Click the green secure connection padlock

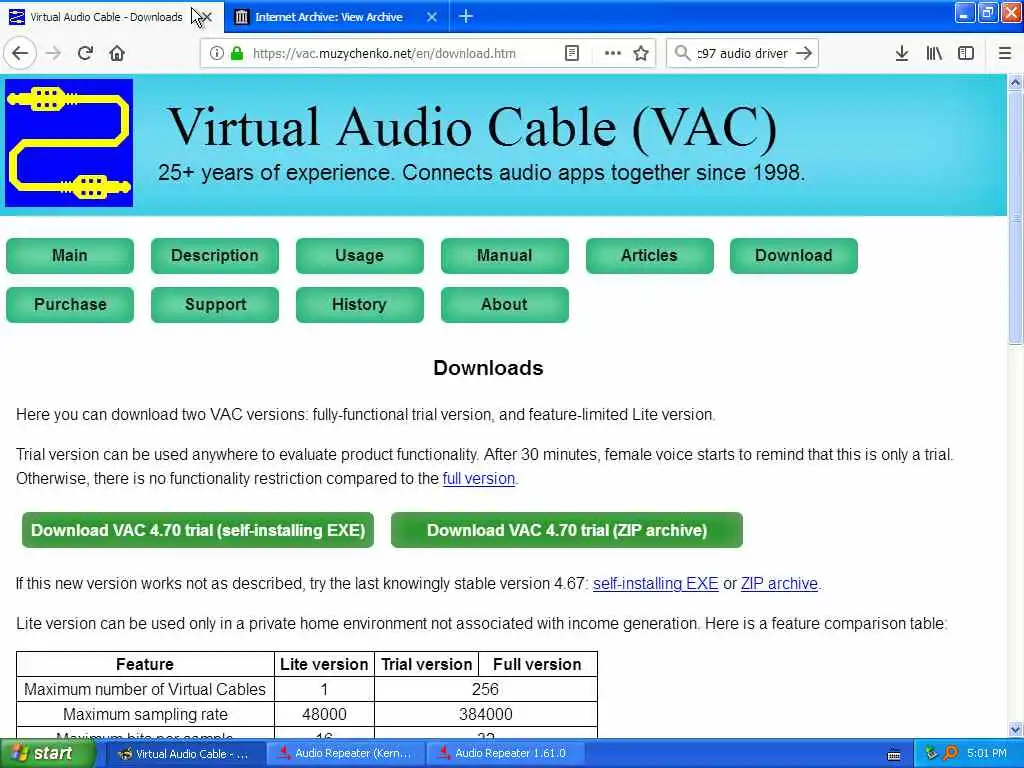(x=237, y=54)
